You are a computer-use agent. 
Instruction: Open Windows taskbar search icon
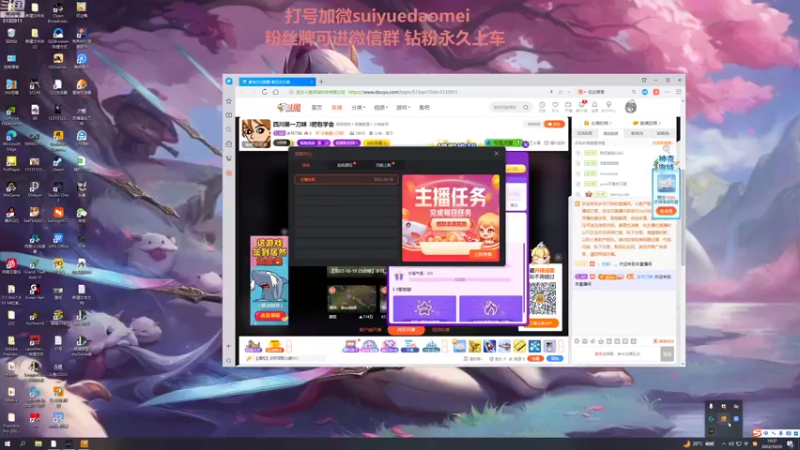22,444
